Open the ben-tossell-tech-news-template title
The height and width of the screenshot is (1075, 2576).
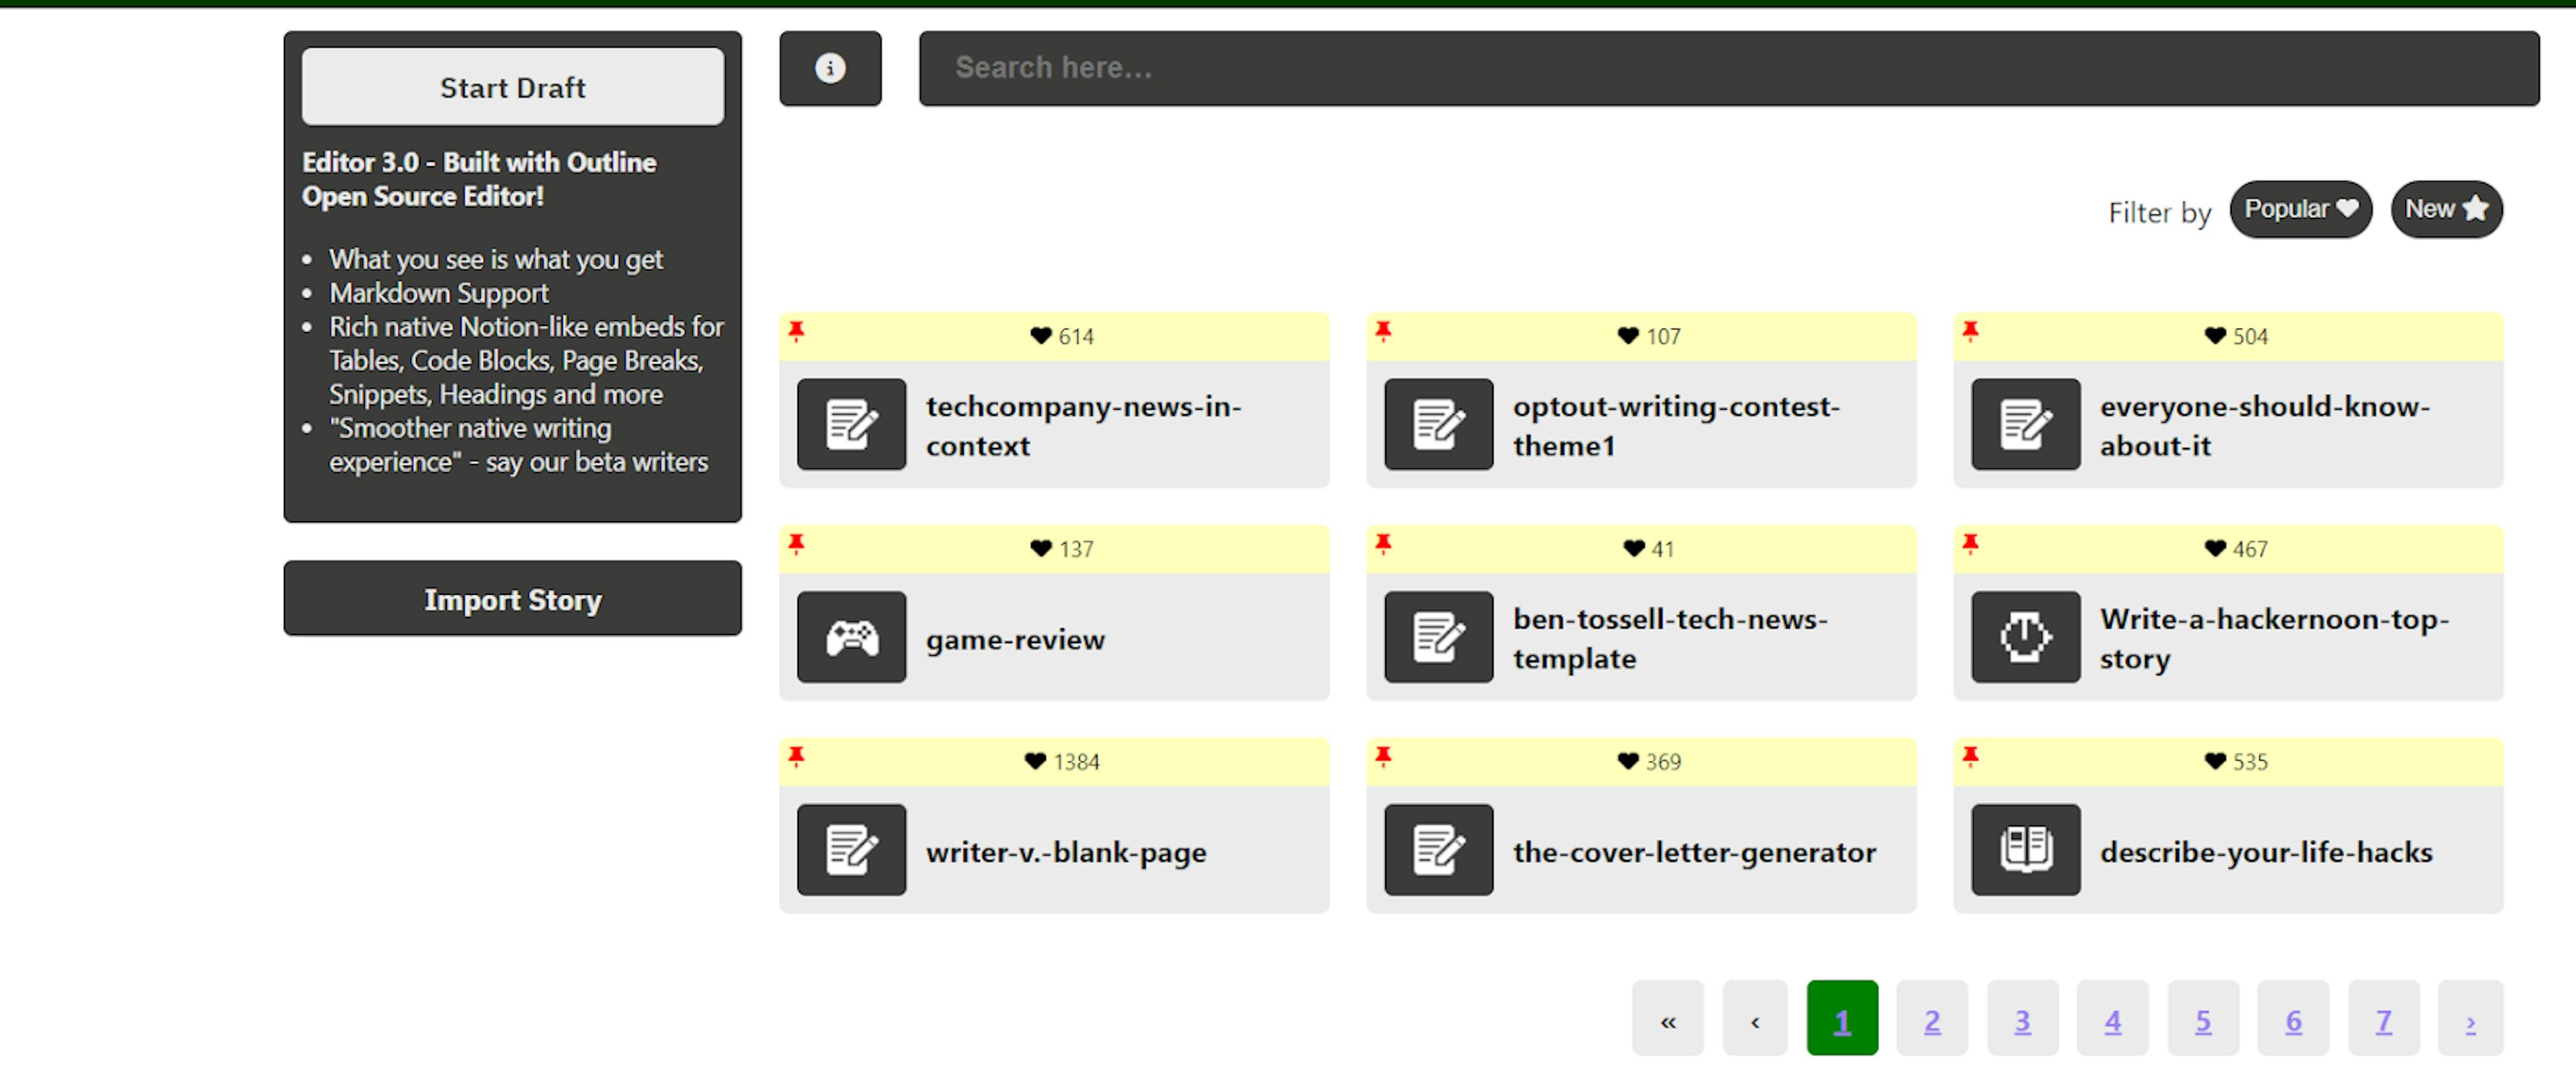[1670, 639]
